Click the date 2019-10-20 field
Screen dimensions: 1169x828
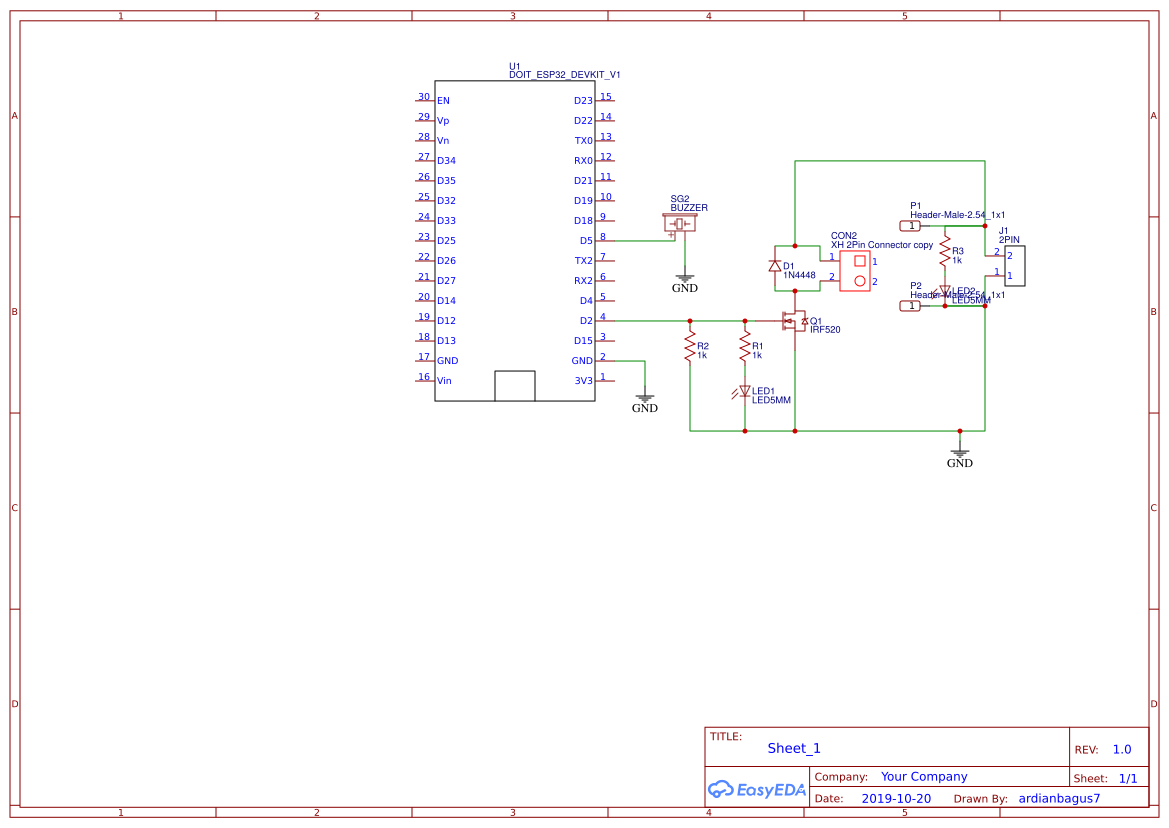896,798
